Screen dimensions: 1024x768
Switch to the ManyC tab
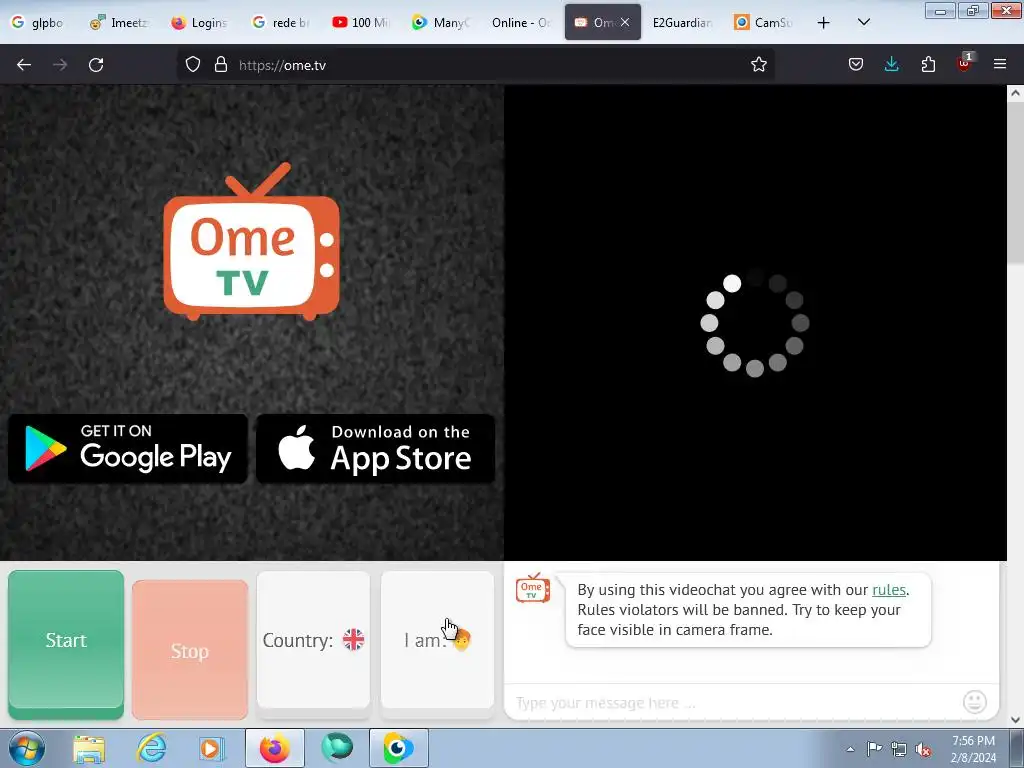click(441, 22)
